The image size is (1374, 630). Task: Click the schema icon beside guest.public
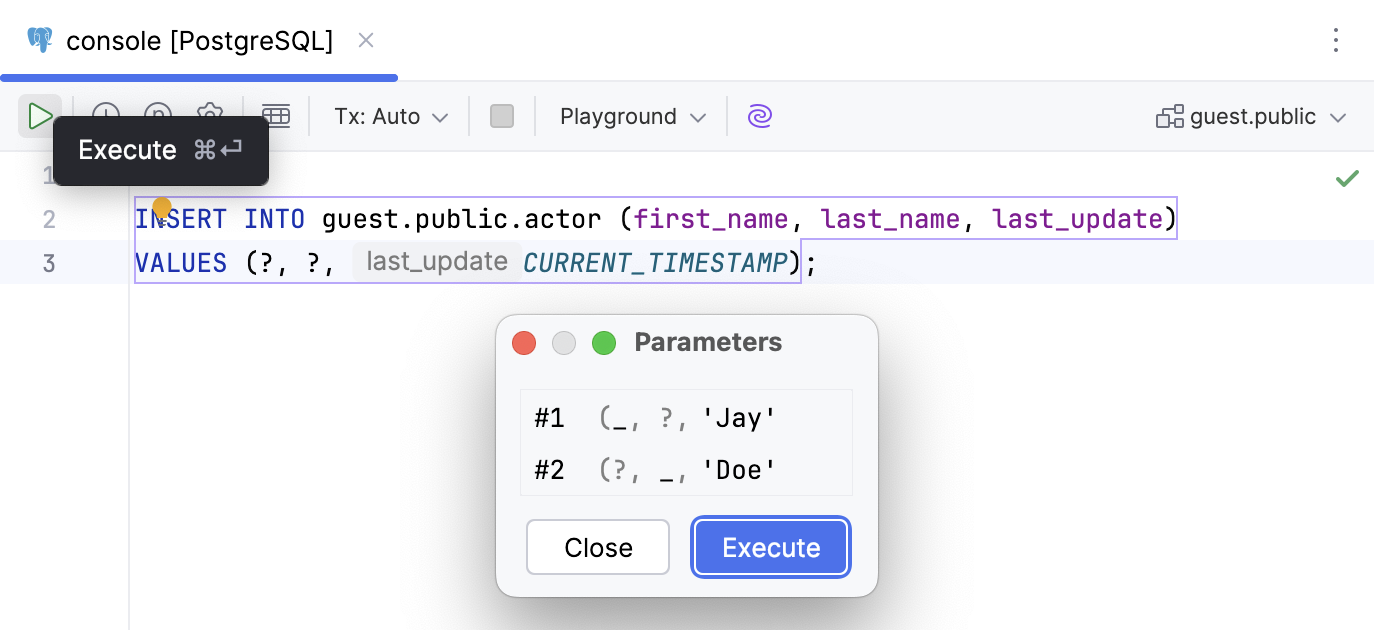pyautogui.click(x=1169, y=116)
